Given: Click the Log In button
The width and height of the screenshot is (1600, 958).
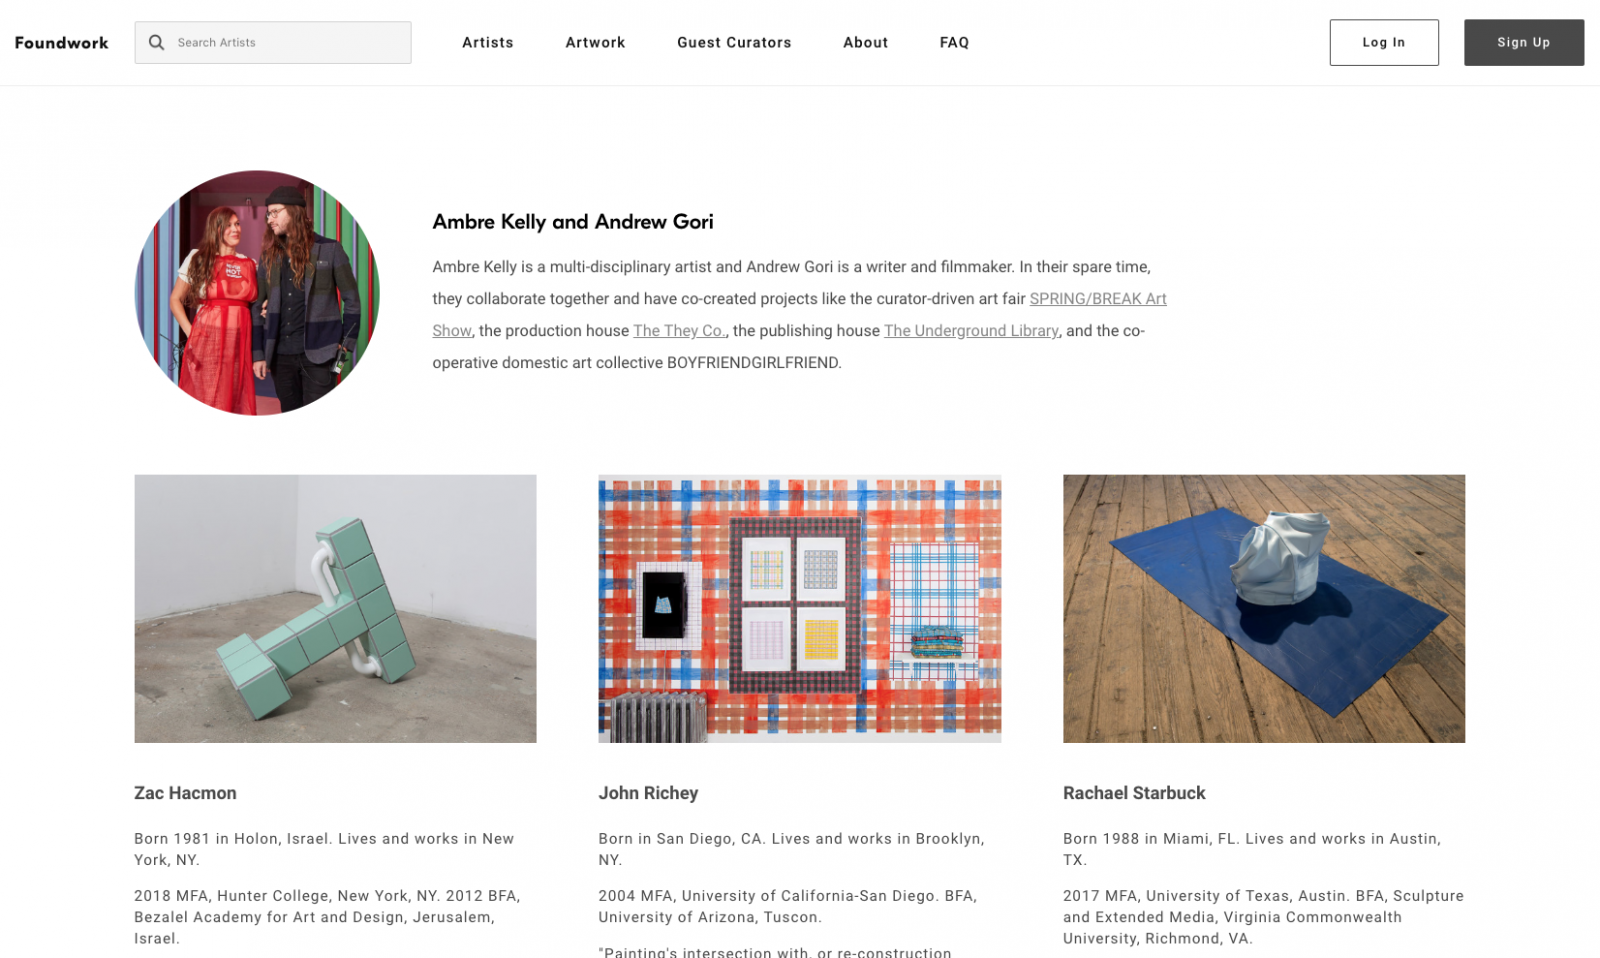Looking at the screenshot, I should pyautogui.click(x=1384, y=42).
